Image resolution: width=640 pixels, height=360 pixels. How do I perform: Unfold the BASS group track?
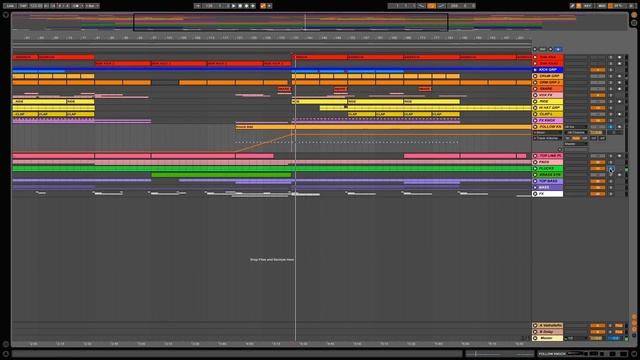click(x=535, y=187)
